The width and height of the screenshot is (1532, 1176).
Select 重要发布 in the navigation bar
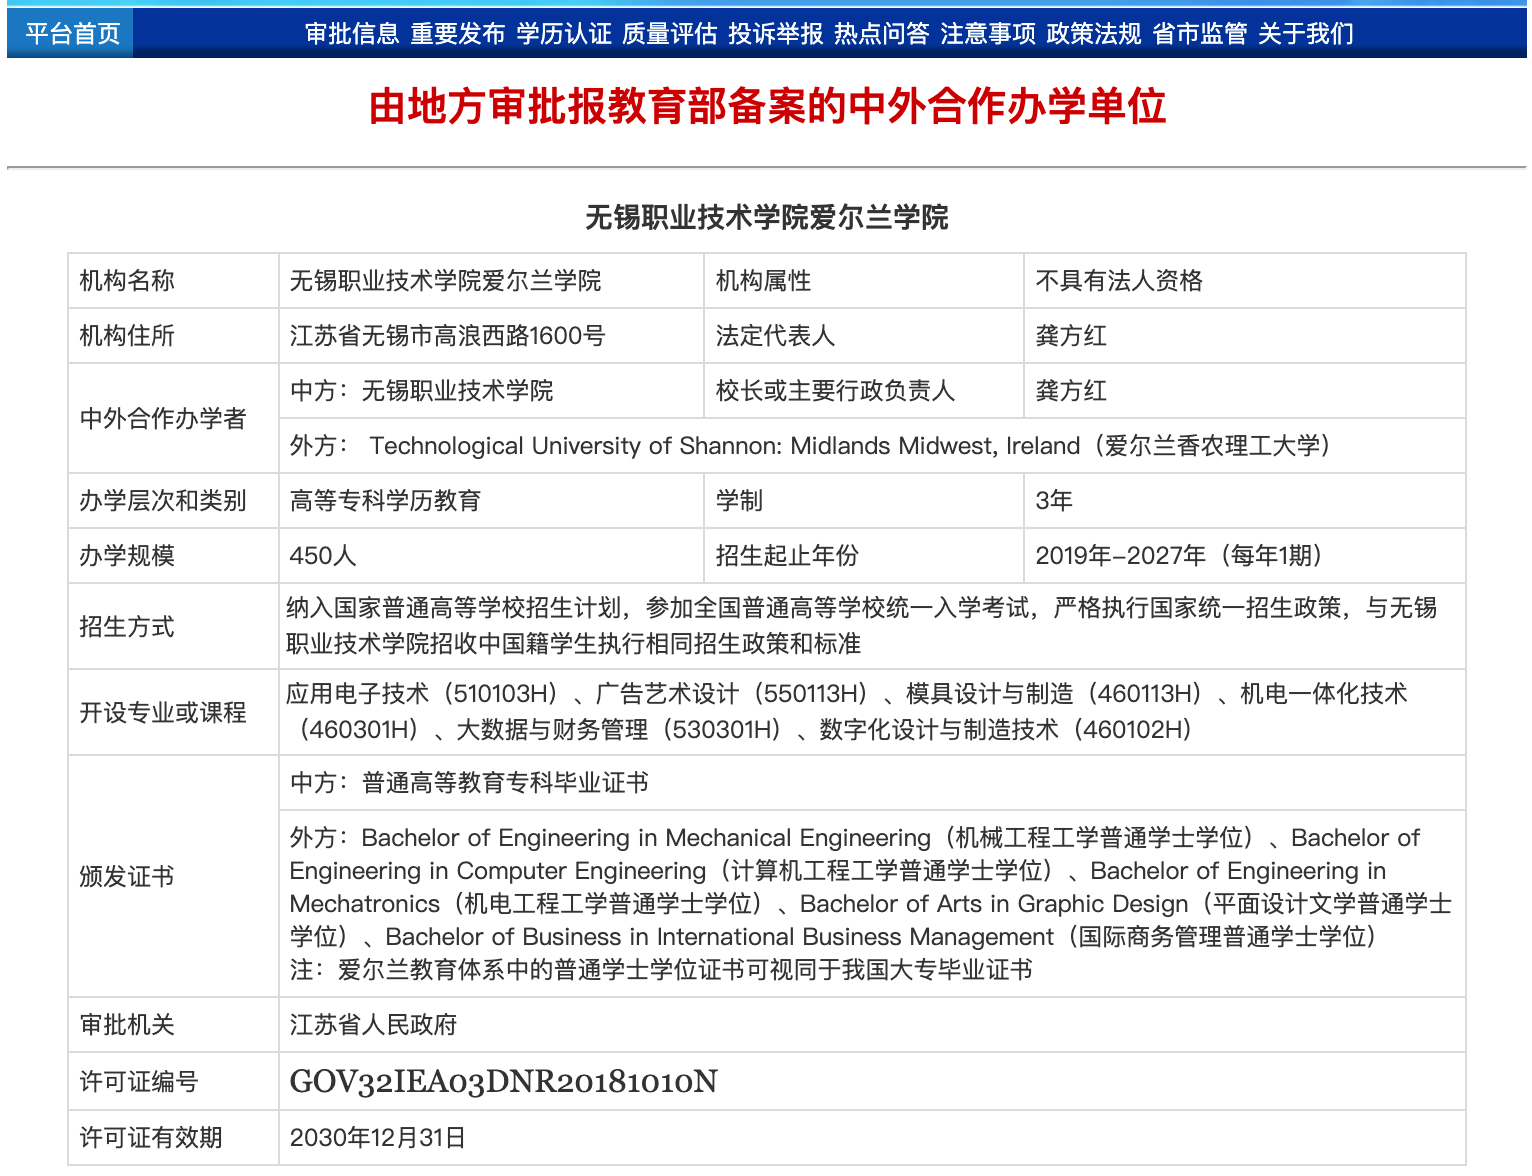pyautogui.click(x=458, y=34)
